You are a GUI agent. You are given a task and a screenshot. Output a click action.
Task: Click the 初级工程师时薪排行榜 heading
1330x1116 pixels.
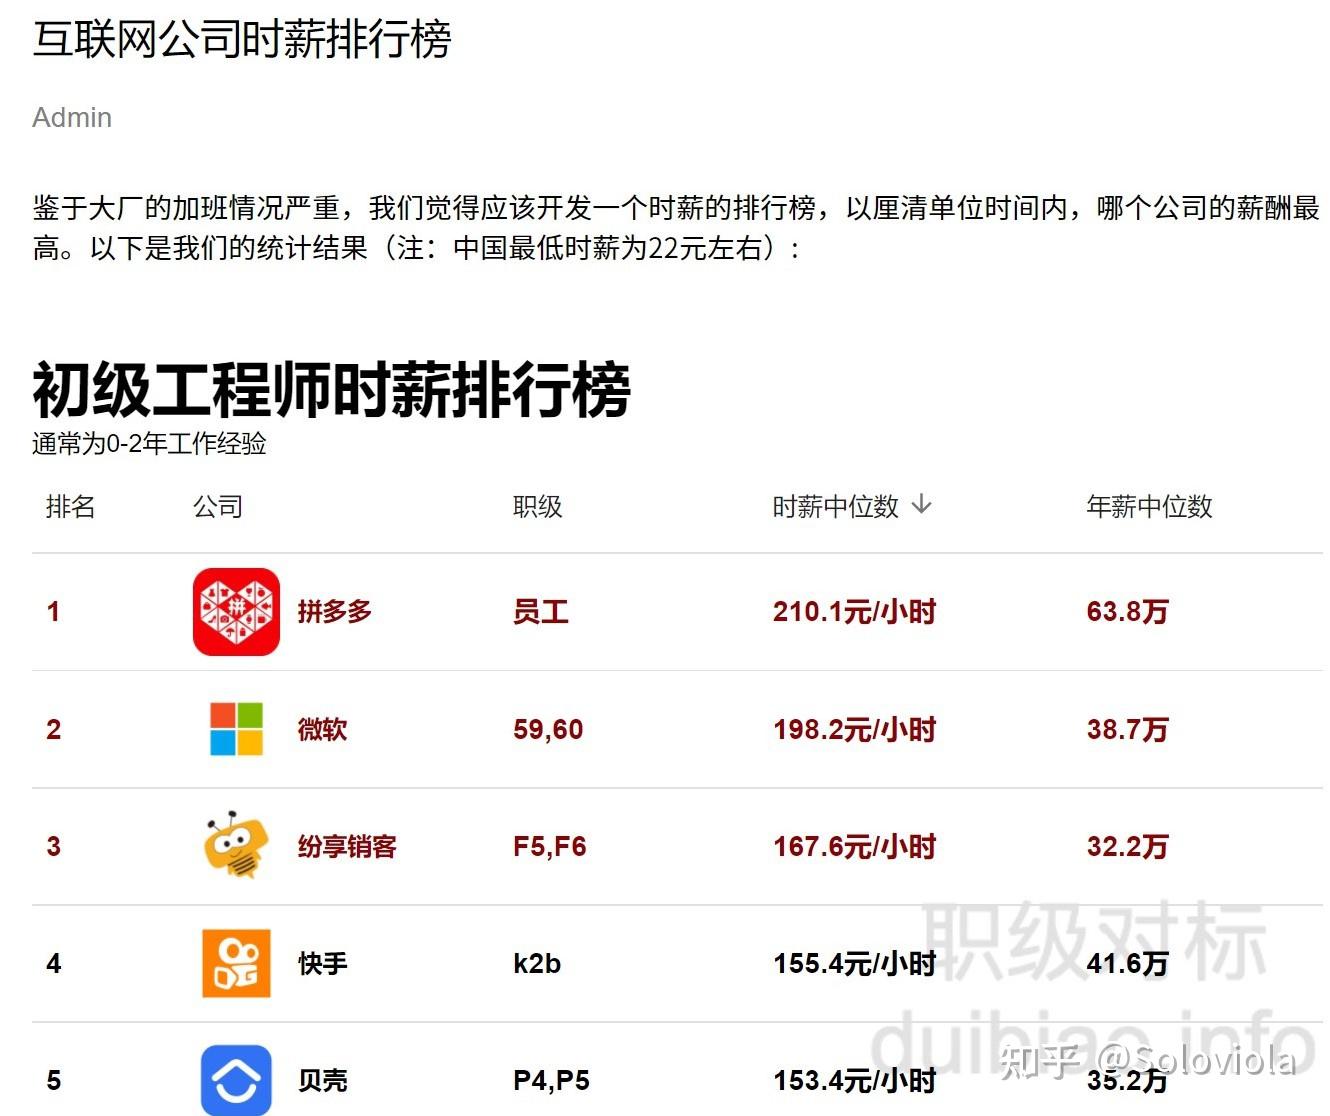(x=332, y=388)
